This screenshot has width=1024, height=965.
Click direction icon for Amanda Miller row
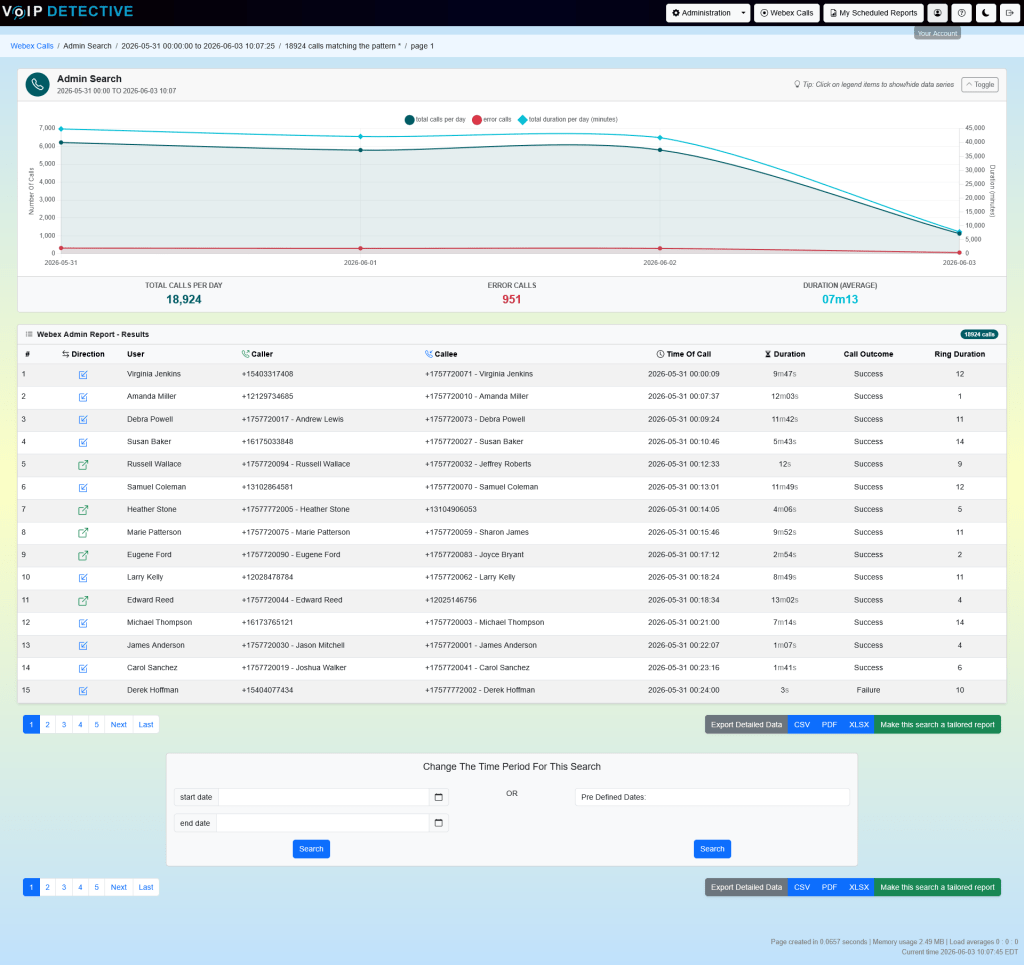[x=83, y=397]
